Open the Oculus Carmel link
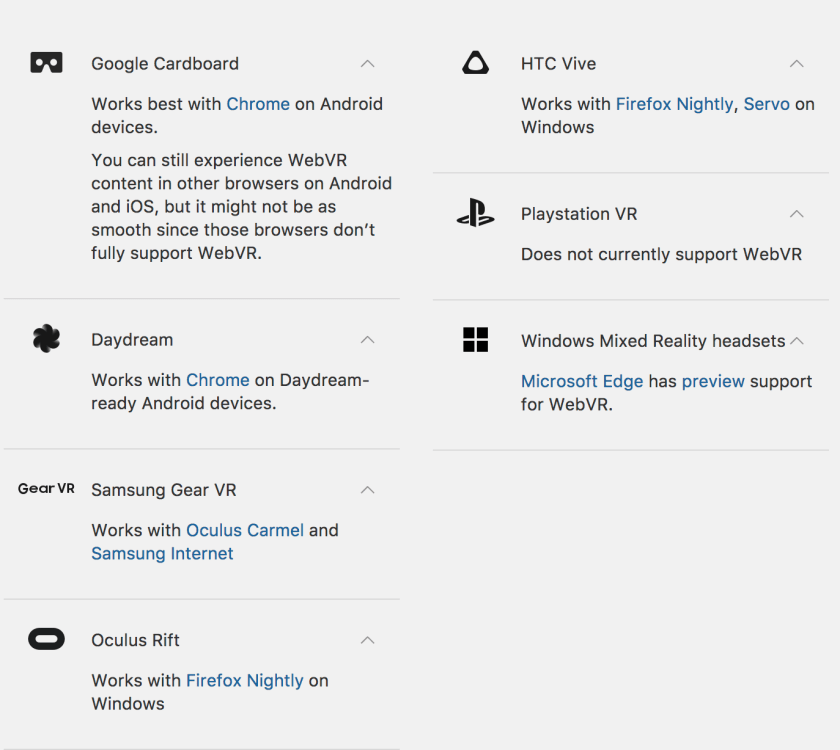The image size is (840, 750). click(245, 530)
